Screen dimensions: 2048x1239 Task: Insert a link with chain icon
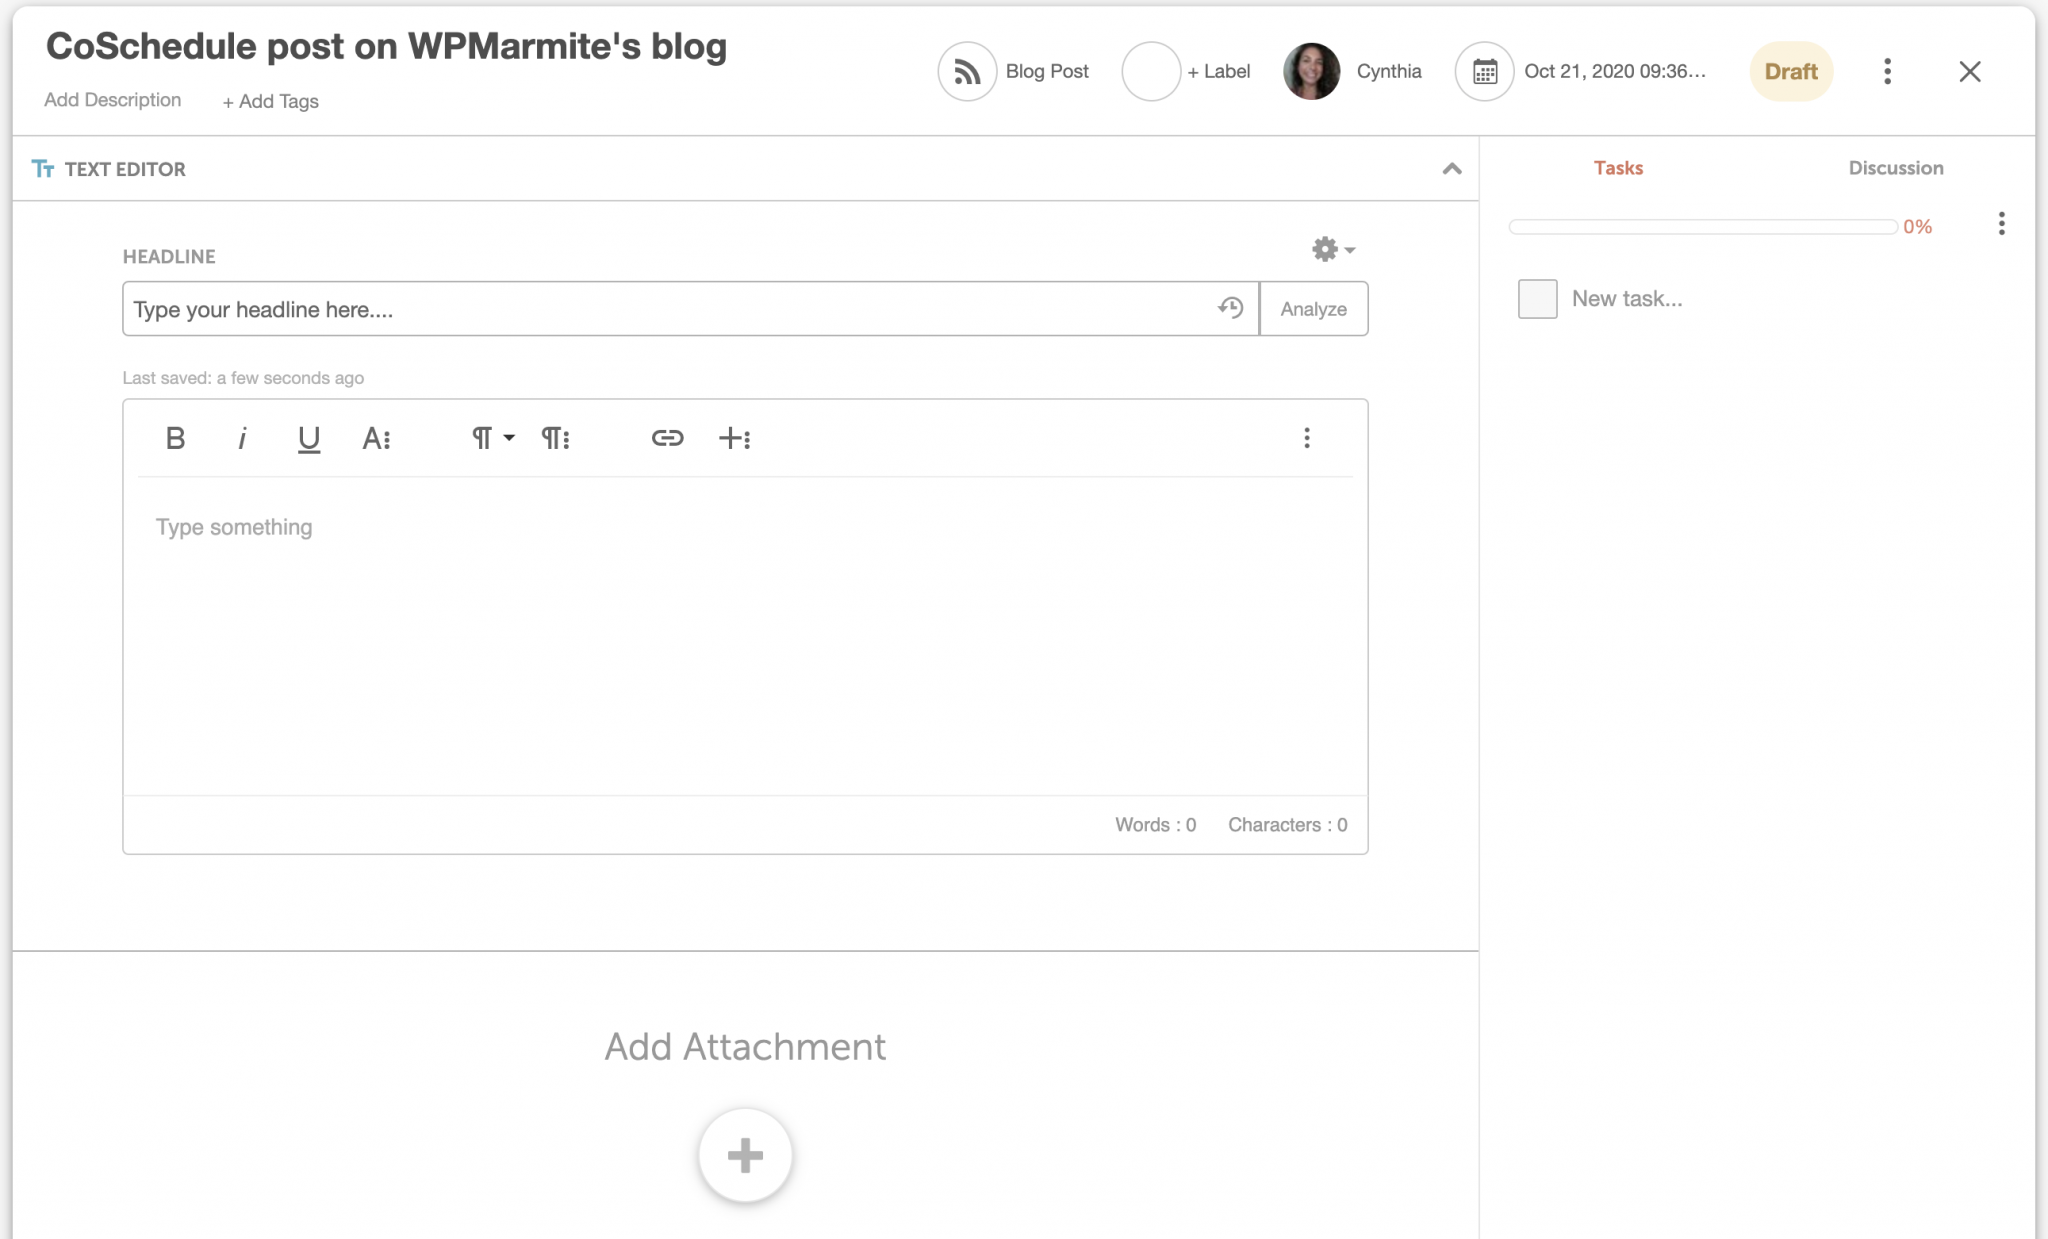(x=667, y=438)
